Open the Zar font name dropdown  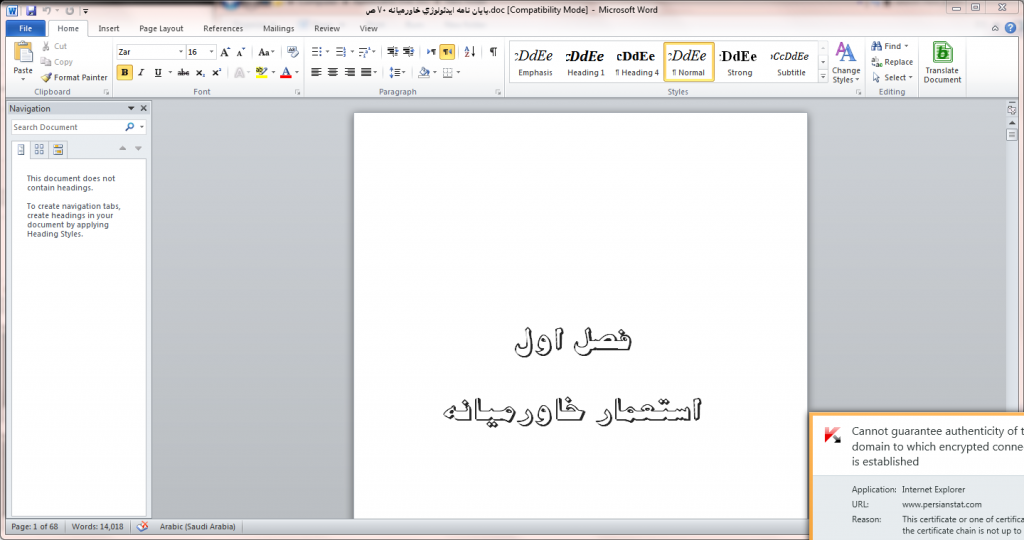181,52
